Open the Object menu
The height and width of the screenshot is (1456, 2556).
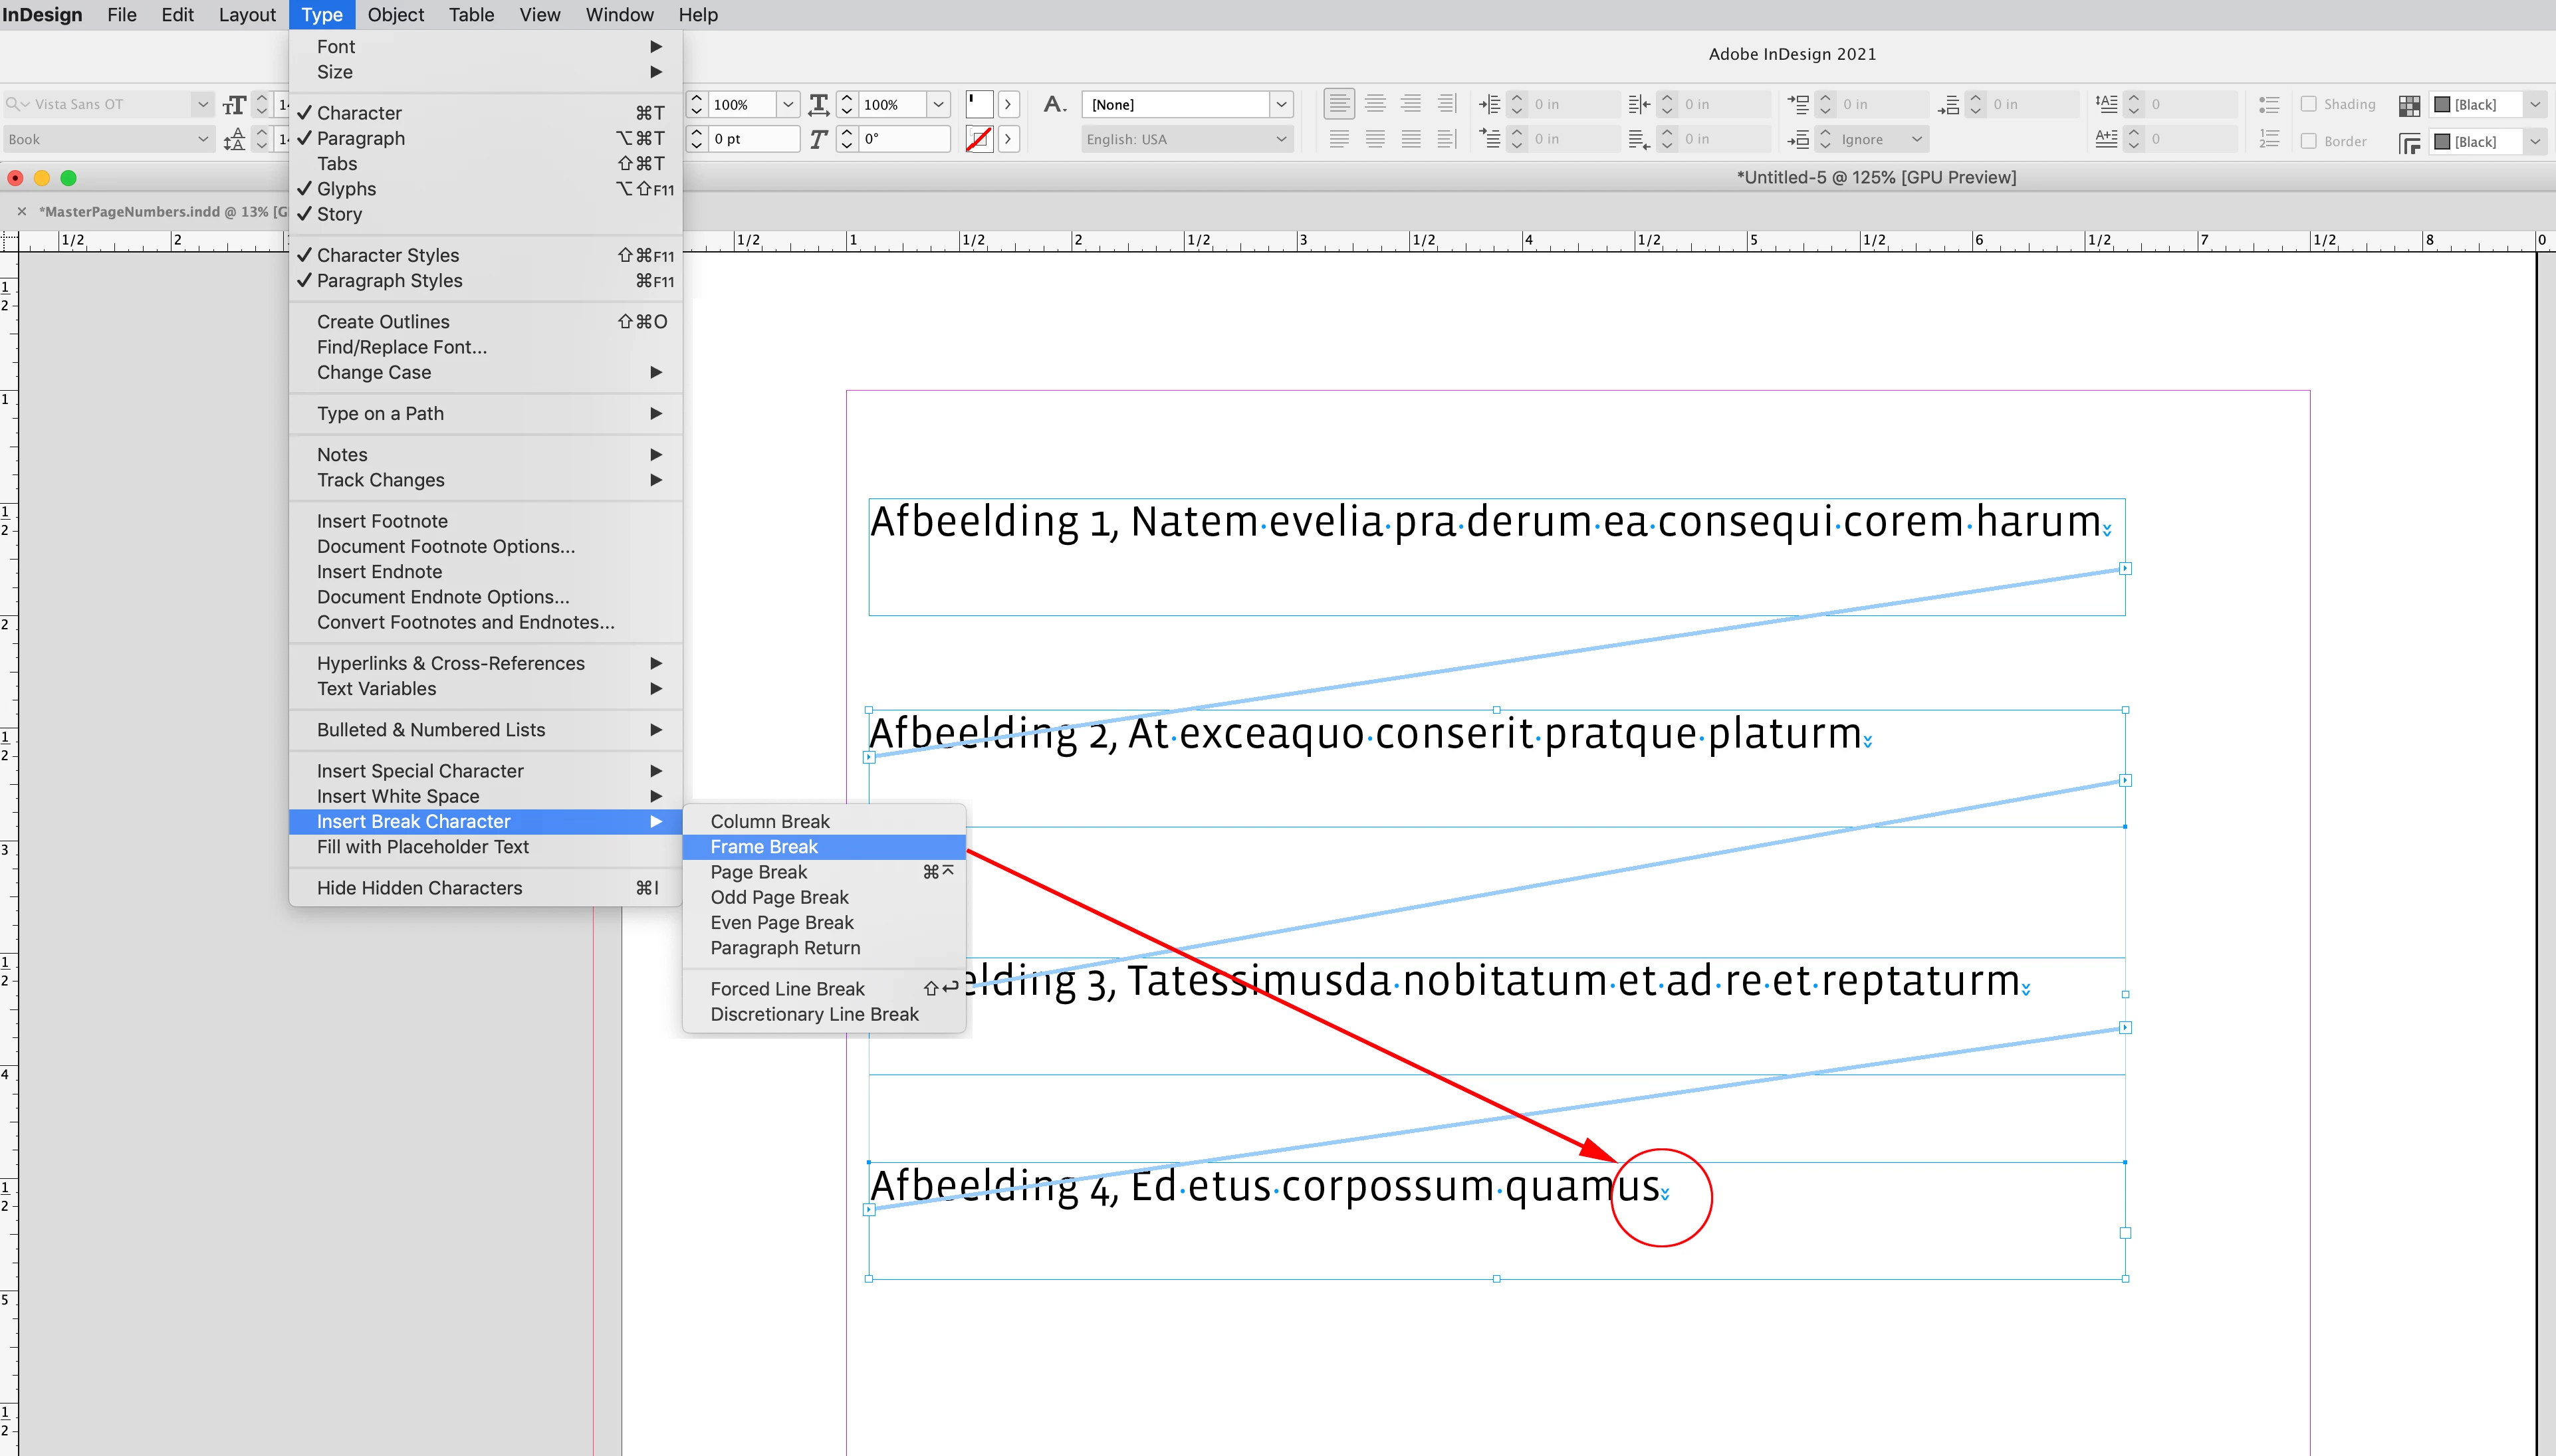pos(395,15)
